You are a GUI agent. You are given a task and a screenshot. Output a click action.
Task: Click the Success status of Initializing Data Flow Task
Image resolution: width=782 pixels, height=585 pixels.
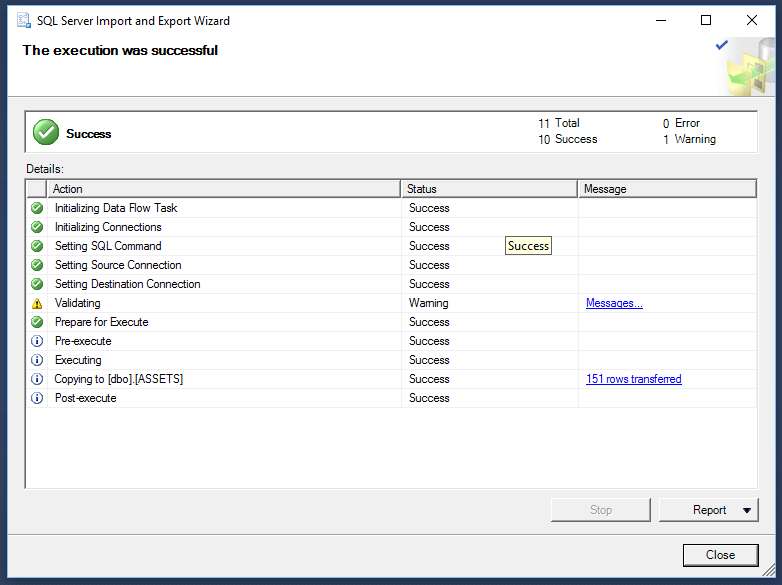pyautogui.click(x=429, y=208)
